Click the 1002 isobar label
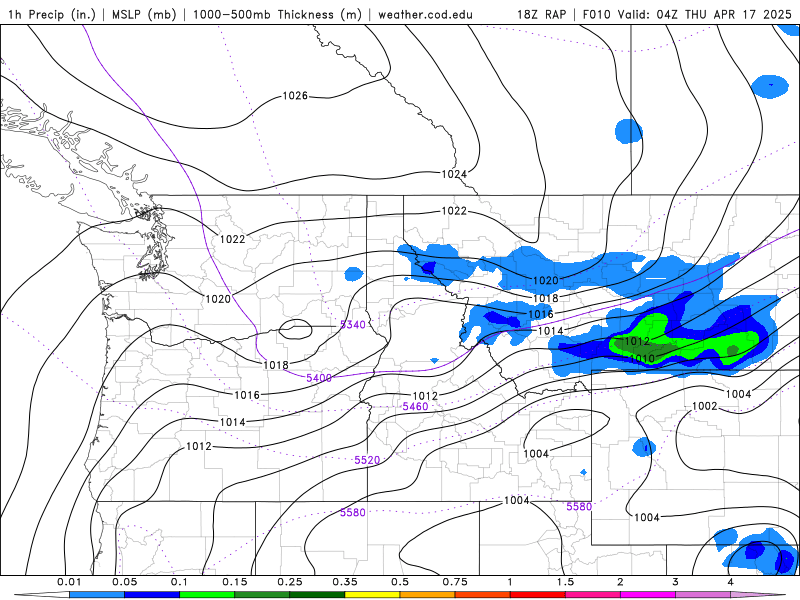This screenshot has height=600, width=800. click(x=705, y=406)
